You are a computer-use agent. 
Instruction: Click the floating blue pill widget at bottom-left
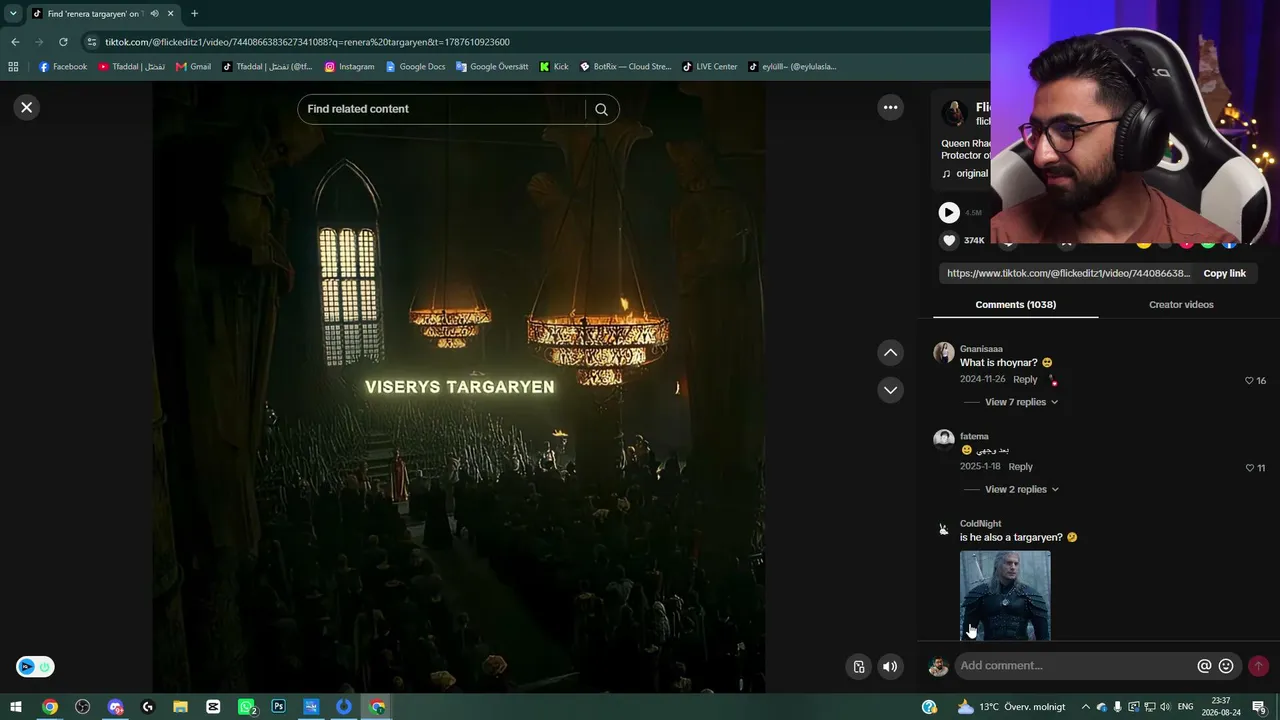[35, 667]
